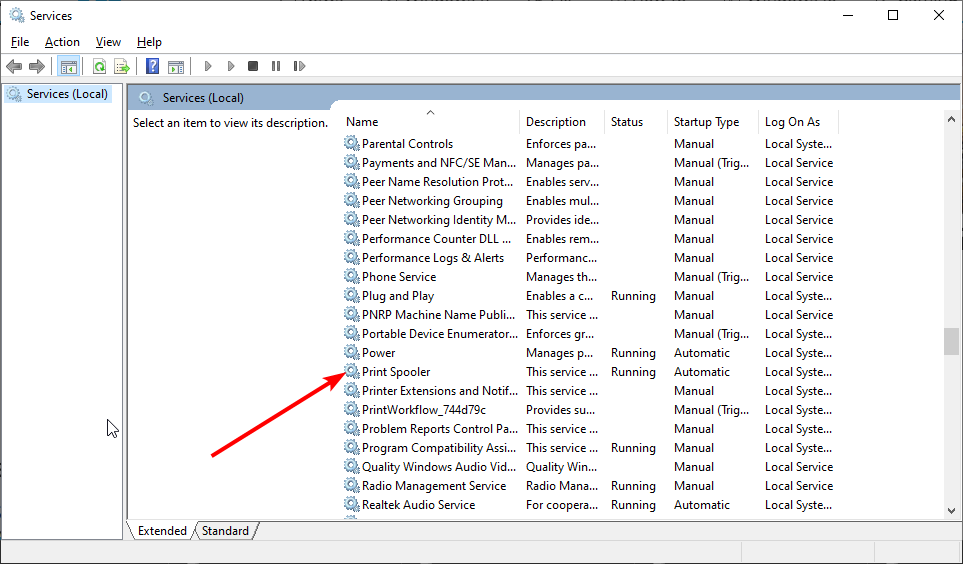Select Program Compatibility Assistant service

439,448
